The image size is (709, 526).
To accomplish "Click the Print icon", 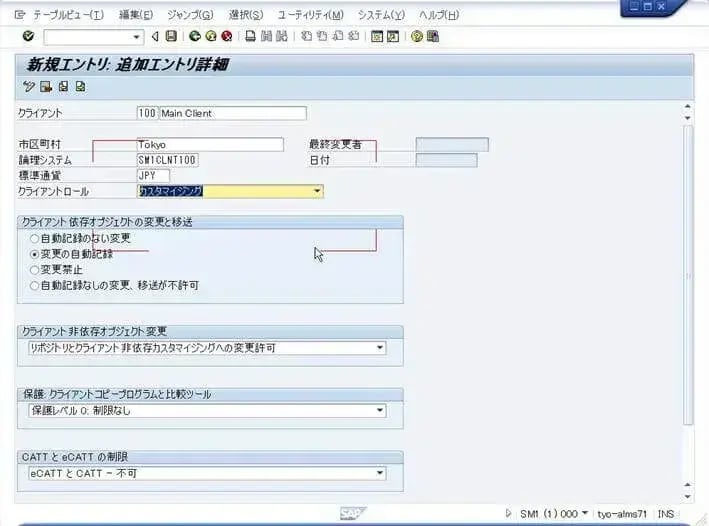I will [x=250, y=36].
